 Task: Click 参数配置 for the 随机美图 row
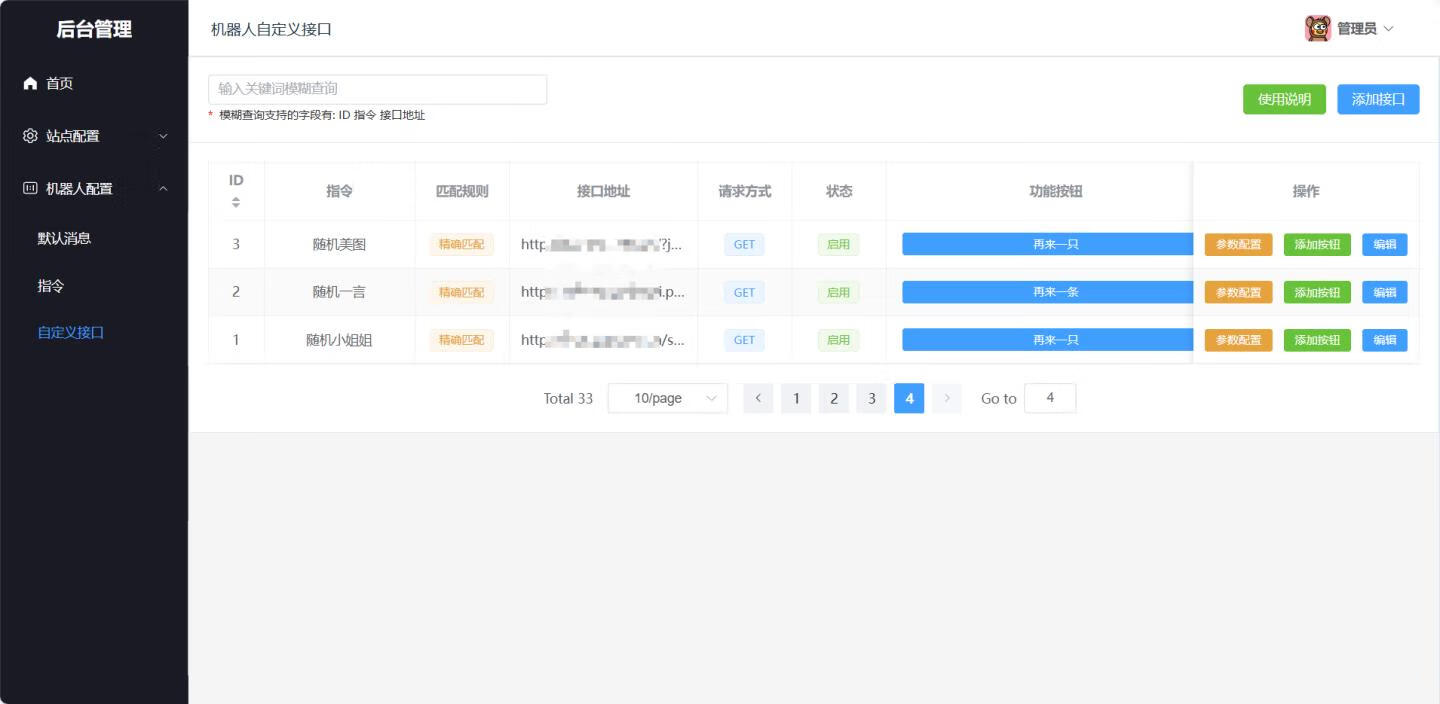[x=1238, y=244]
